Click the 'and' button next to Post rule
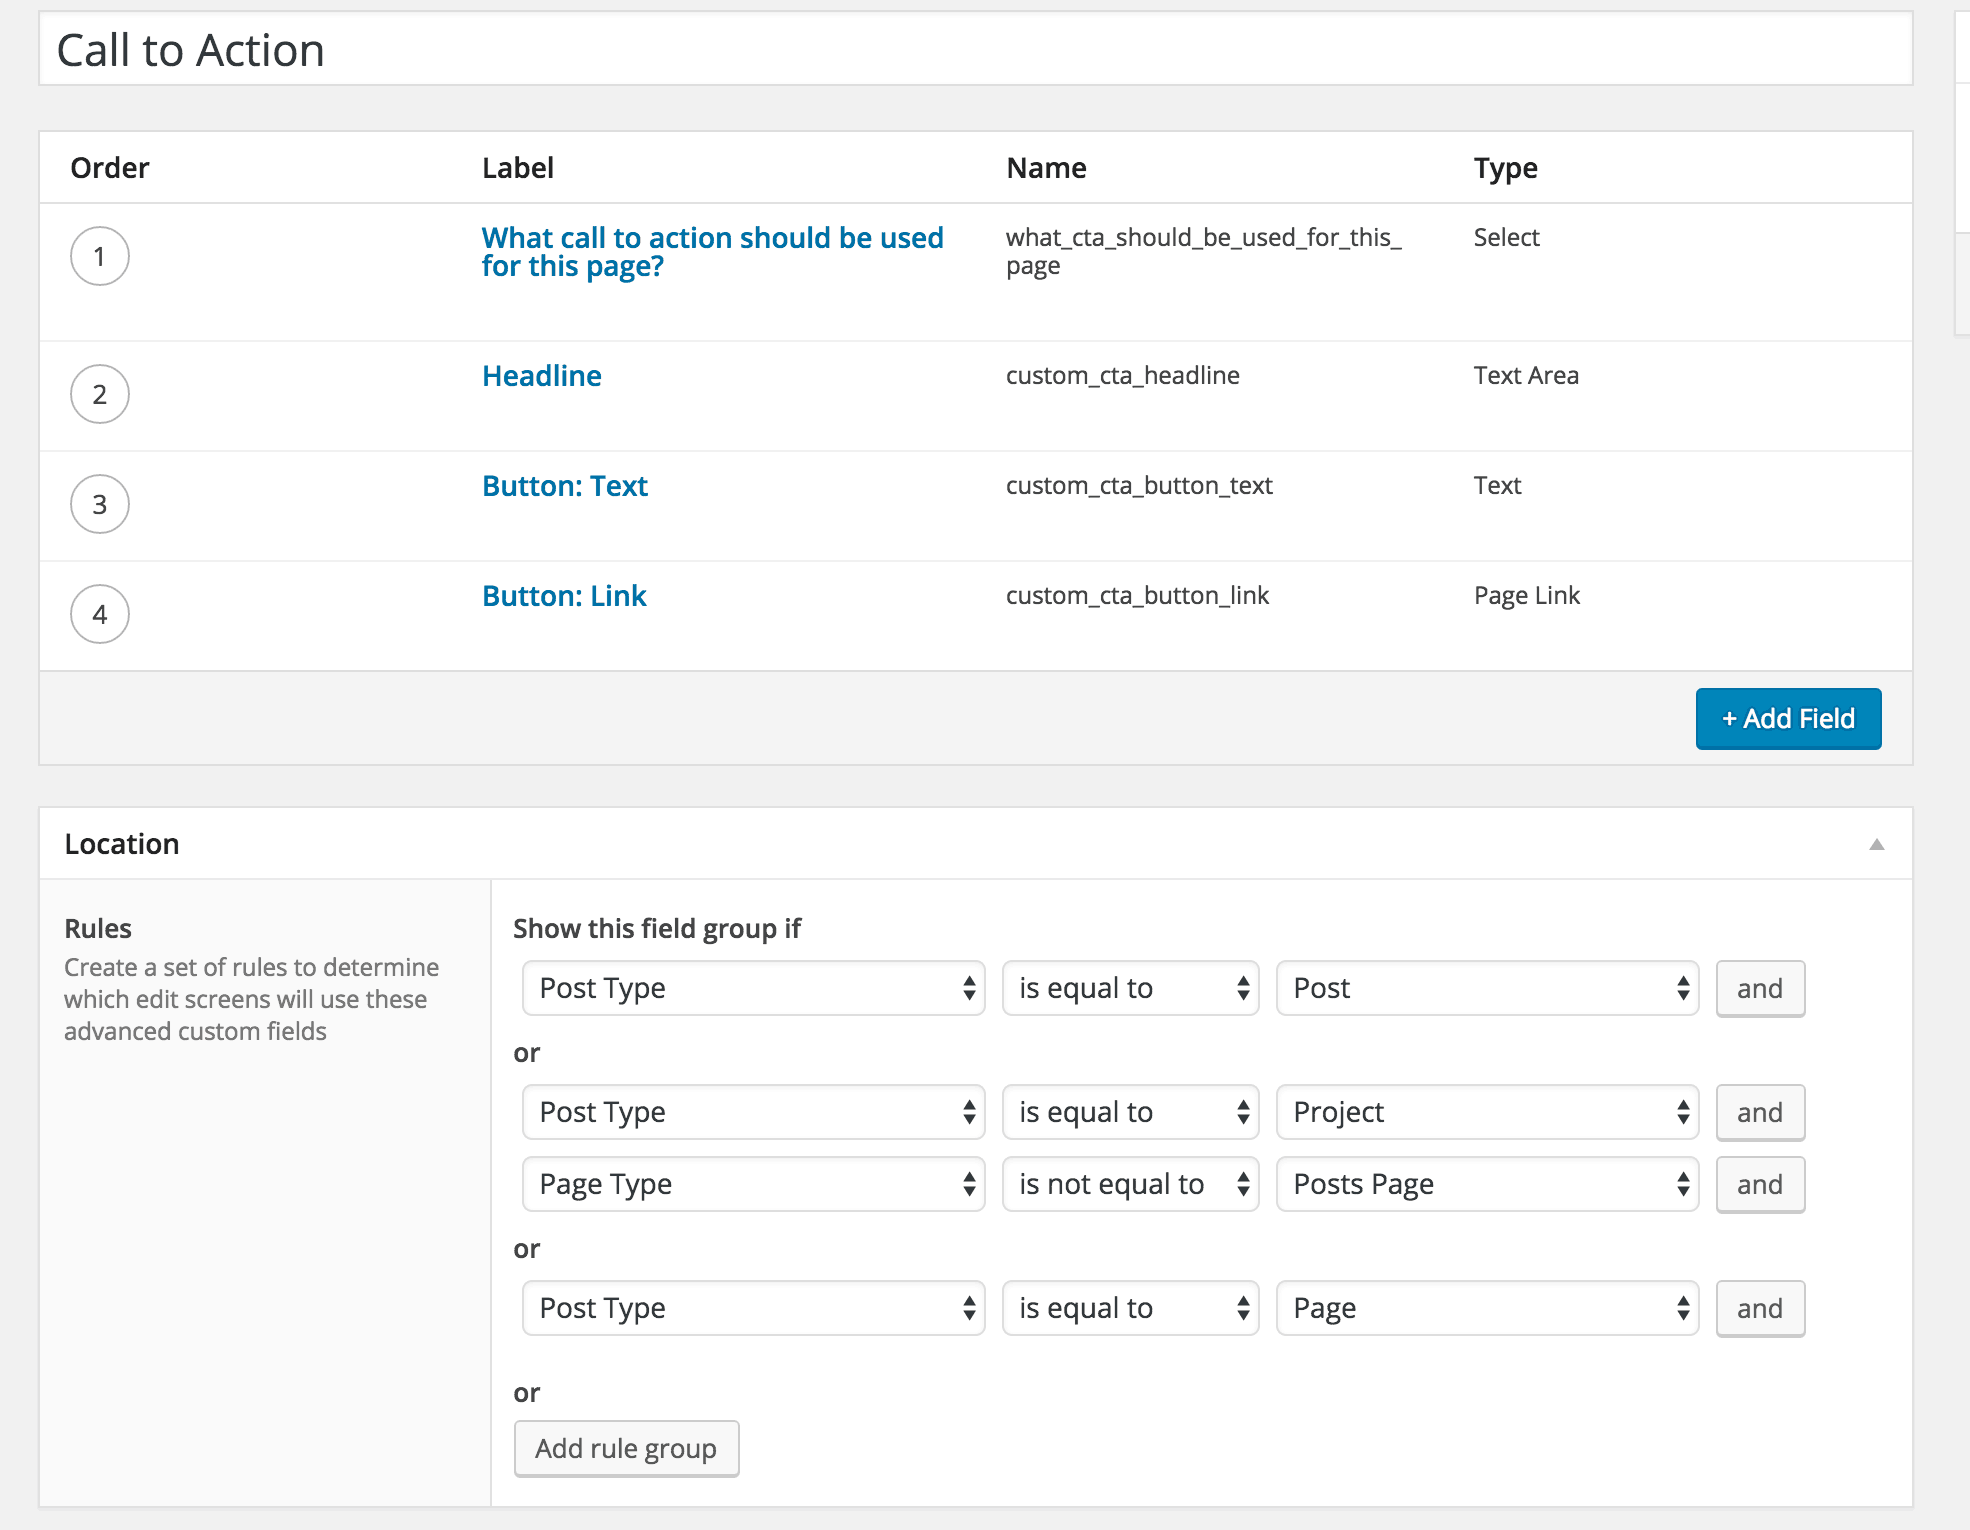Screen dimensions: 1970x1530 (x=1759, y=988)
